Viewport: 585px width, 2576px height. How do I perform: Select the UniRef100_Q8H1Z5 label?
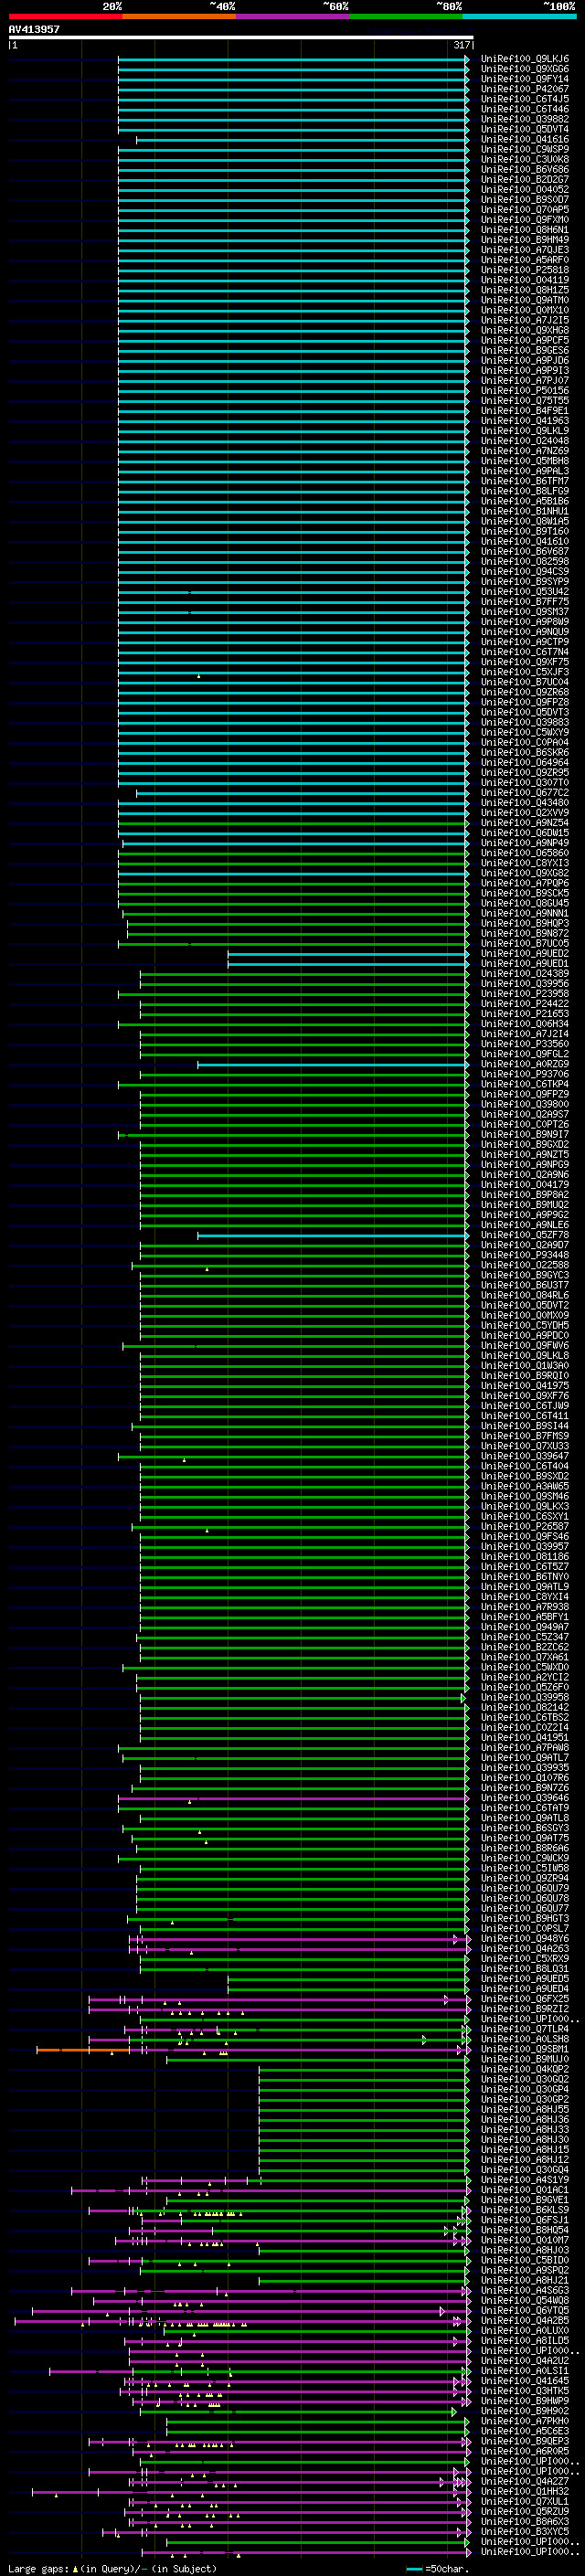coord(525,290)
